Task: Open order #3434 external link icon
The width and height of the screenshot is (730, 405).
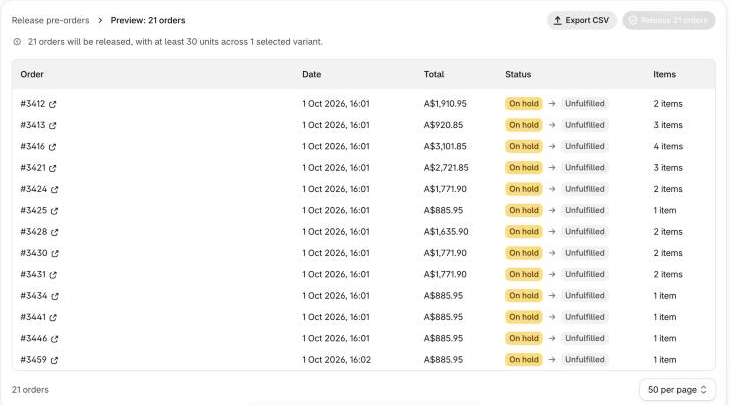Action: point(55,296)
